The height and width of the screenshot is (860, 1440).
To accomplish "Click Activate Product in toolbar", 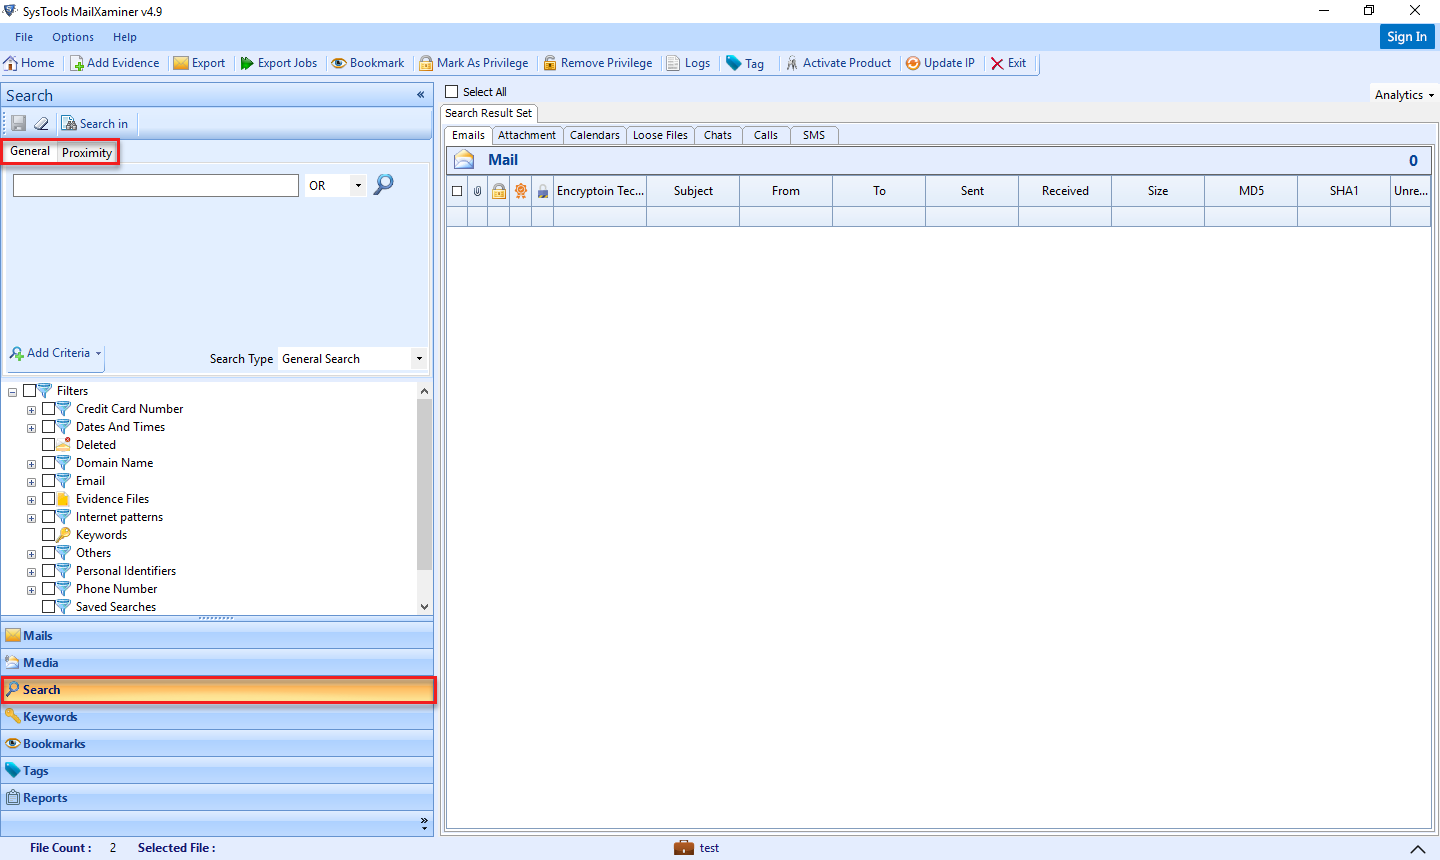I will [x=838, y=63].
